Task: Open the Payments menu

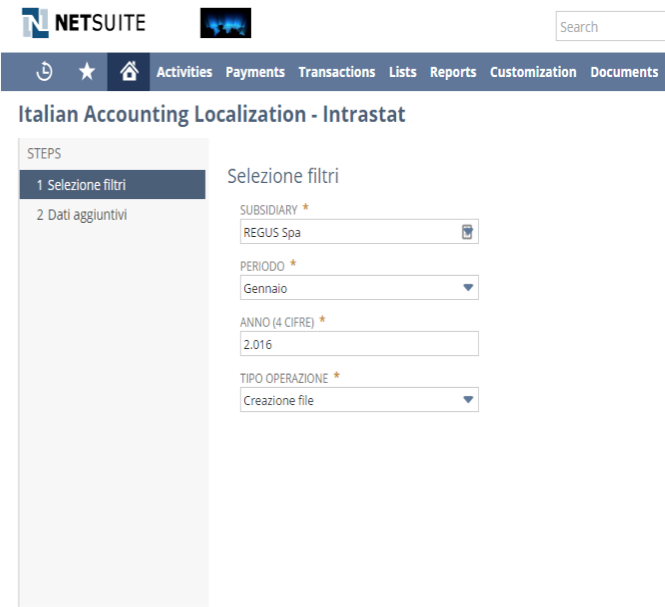Action: point(255,72)
